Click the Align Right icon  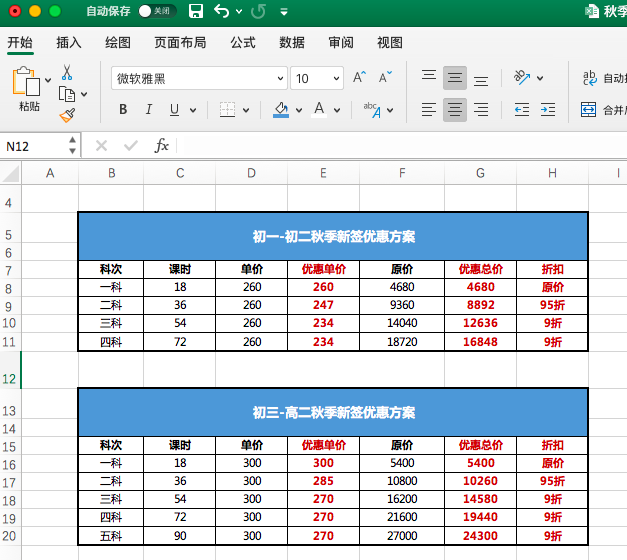click(481, 110)
